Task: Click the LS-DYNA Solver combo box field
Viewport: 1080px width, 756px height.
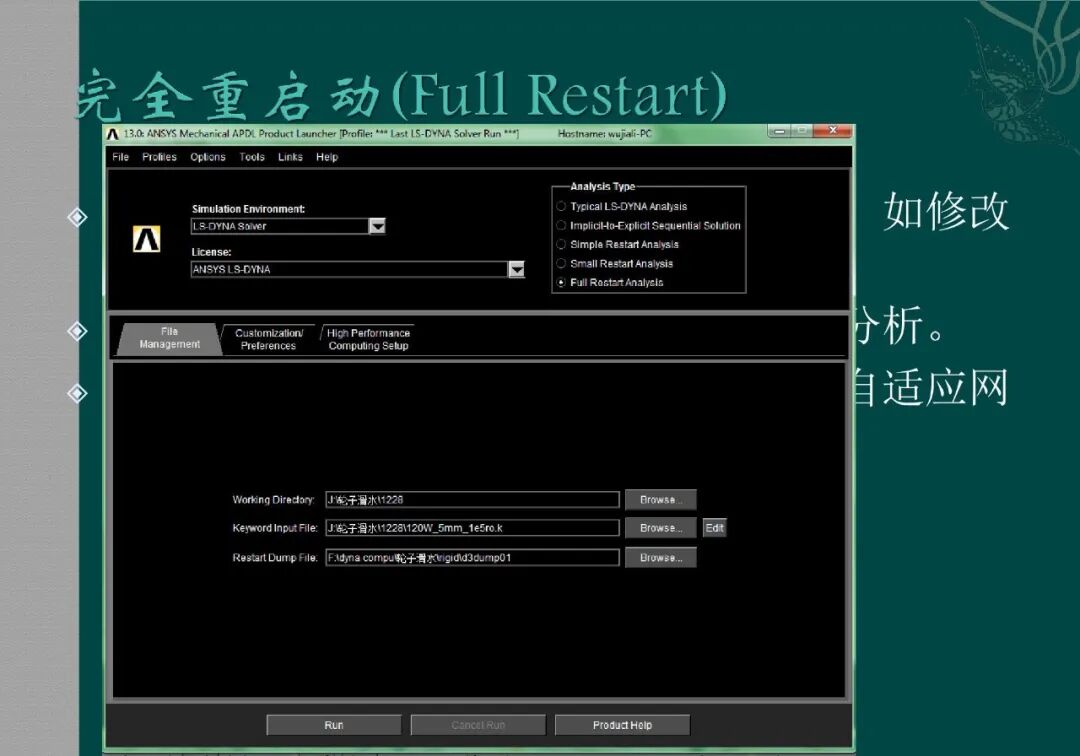Action: (x=280, y=226)
